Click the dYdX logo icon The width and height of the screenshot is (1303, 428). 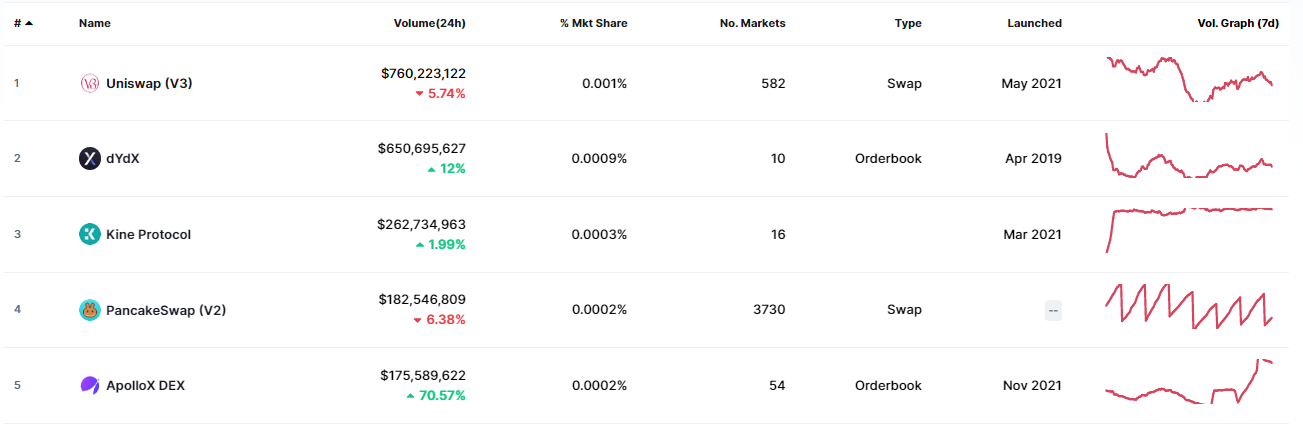(x=90, y=158)
